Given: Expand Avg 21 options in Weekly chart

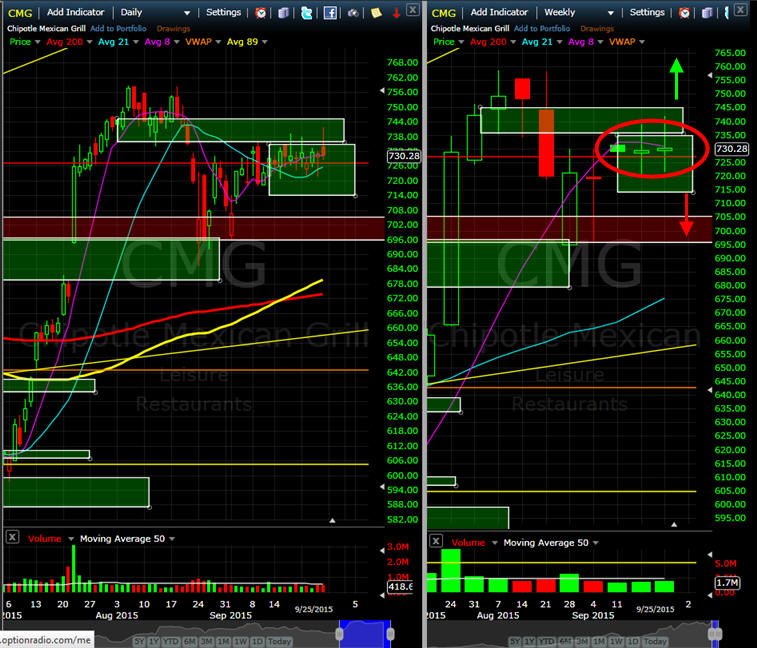Looking at the screenshot, I should (x=560, y=42).
